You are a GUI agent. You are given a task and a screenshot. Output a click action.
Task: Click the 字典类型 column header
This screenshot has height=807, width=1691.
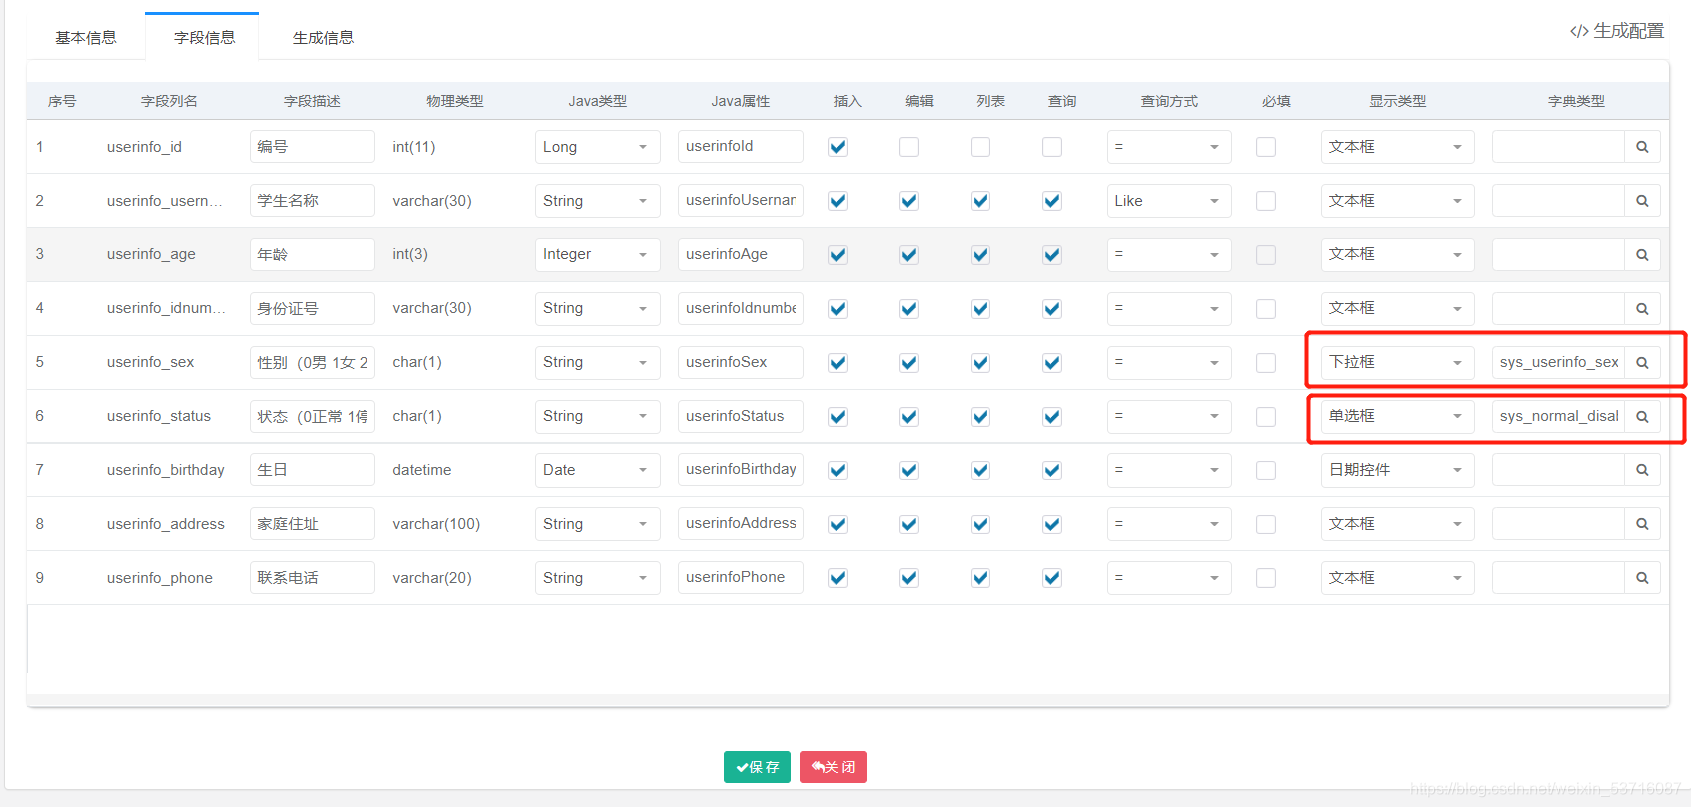click(1576, 101)
